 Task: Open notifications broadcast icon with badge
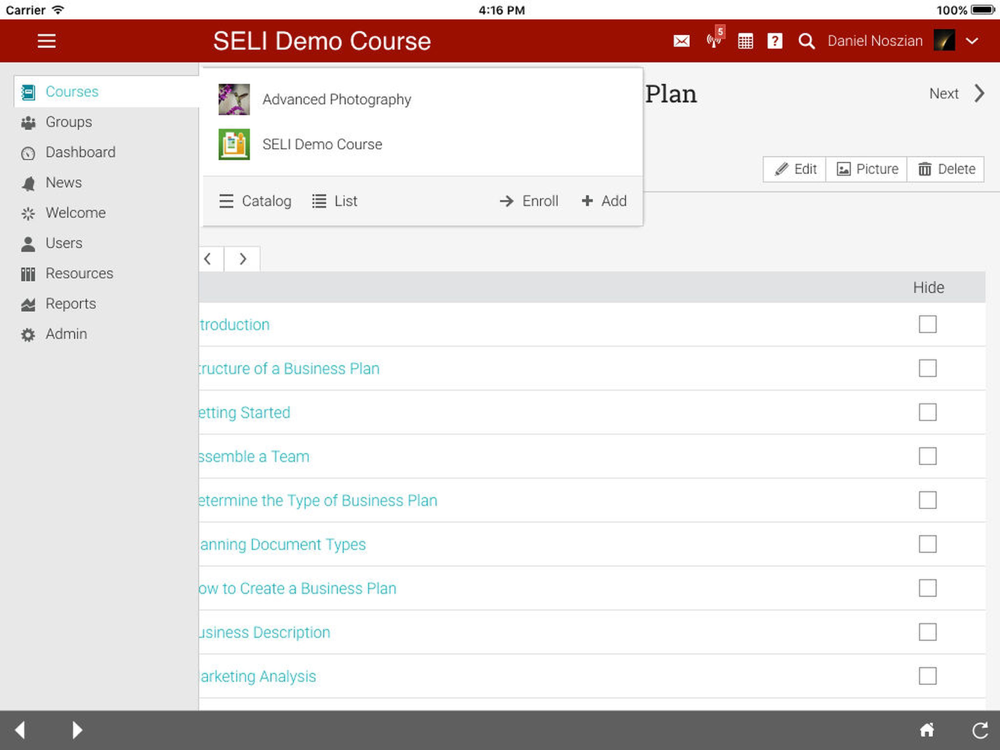click(x=715, y=38)
